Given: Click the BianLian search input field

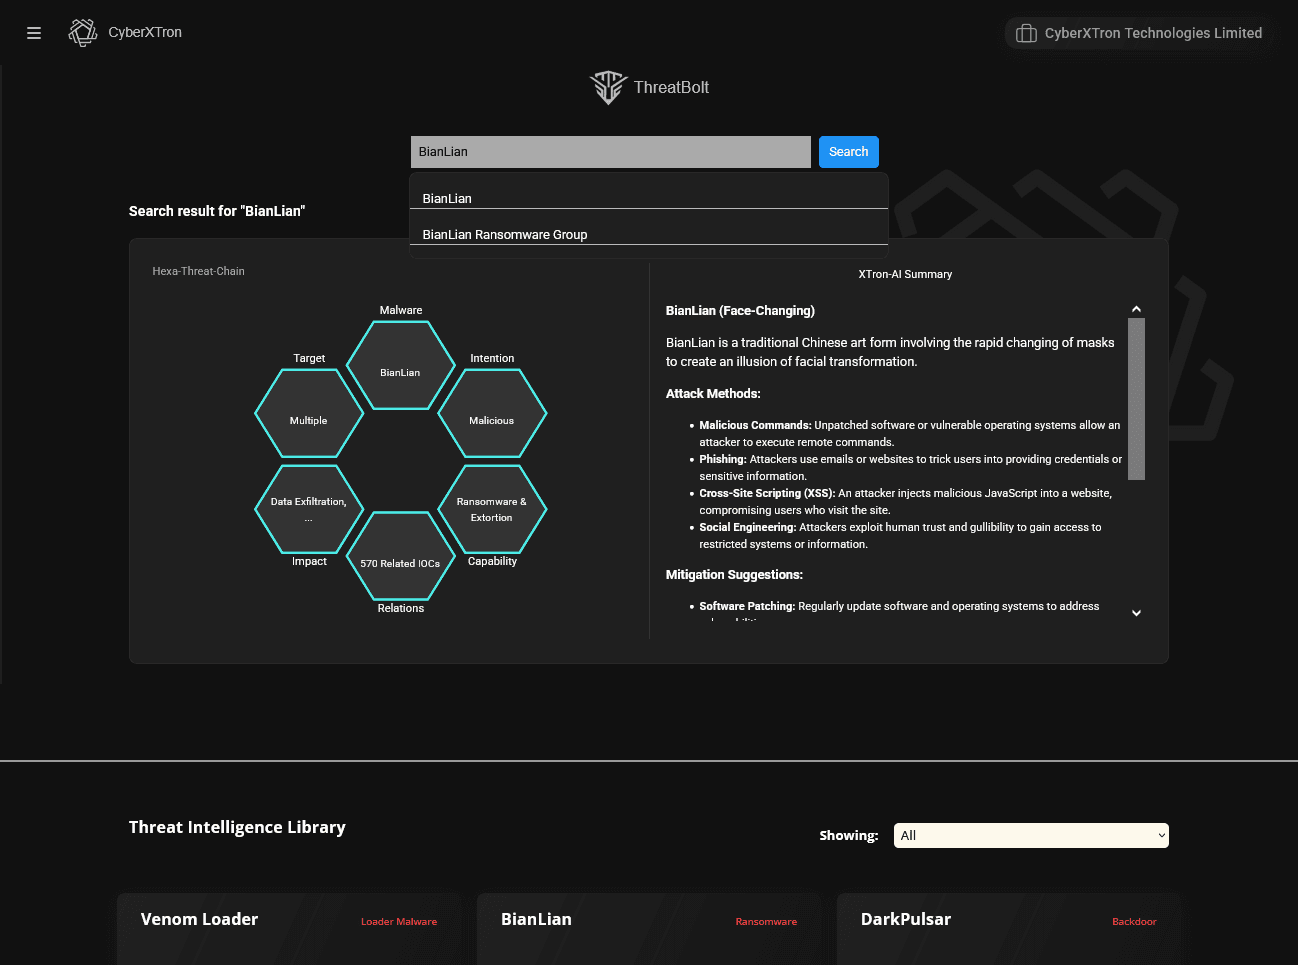Looking at the screenshot, I should click(x=610, y=151).
